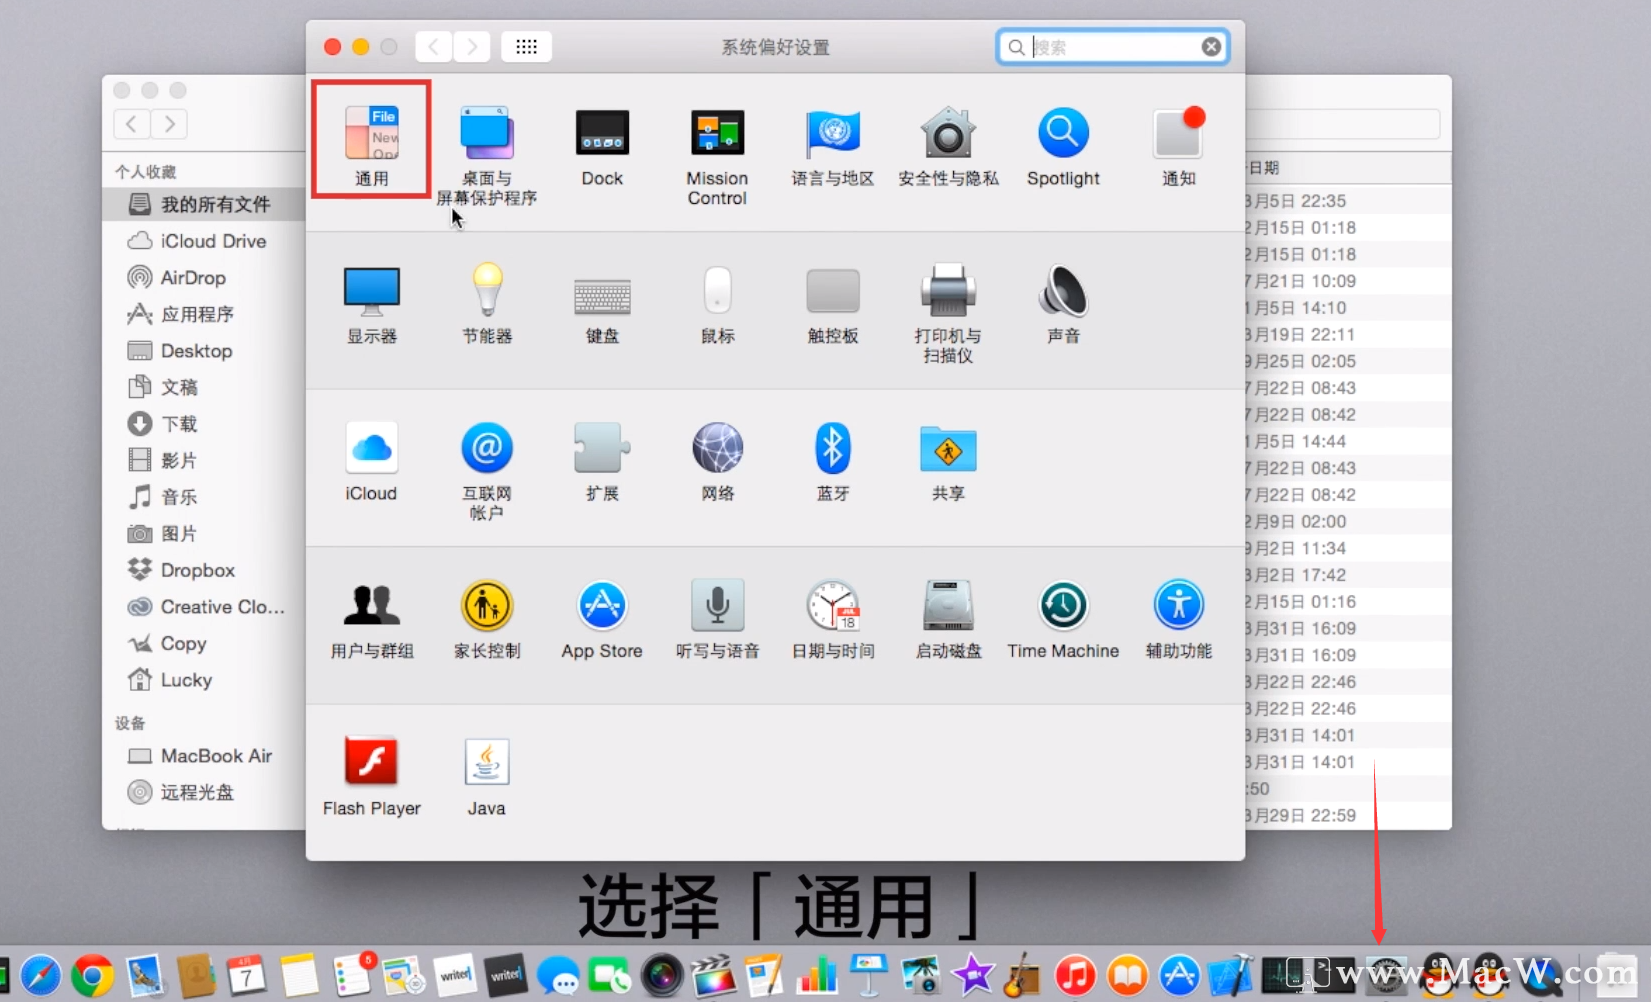Select AirDrop in the Finder sidebar

[190, 277]
